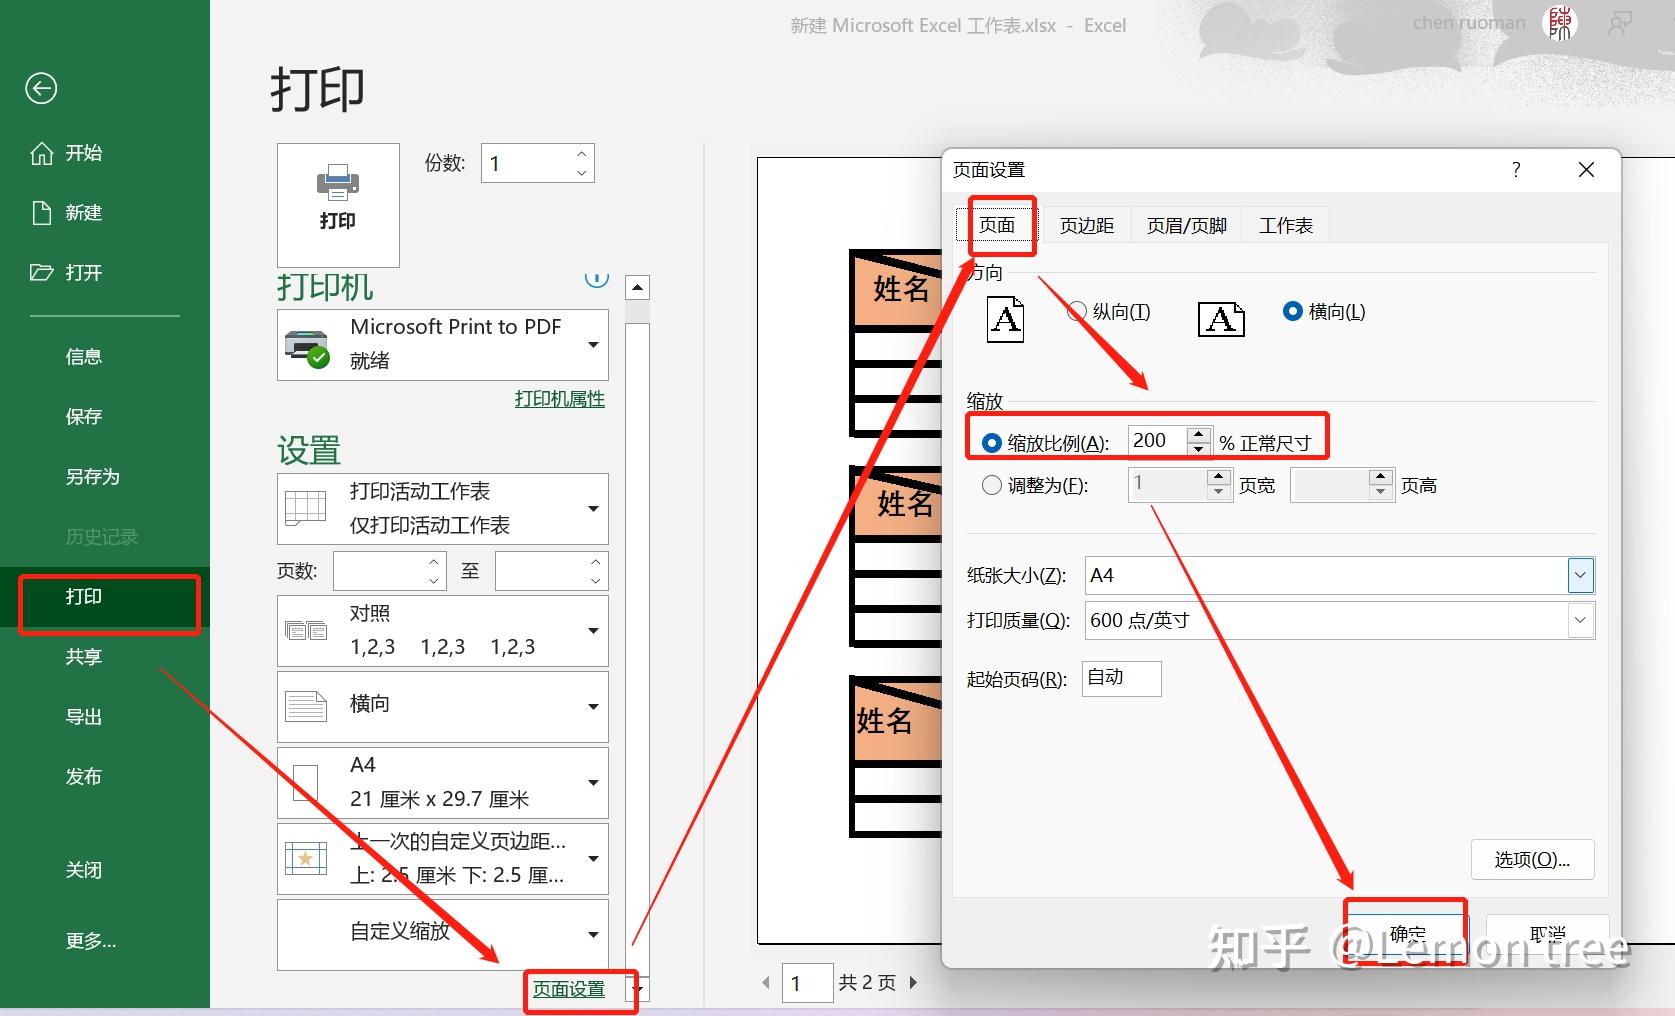Click the feedback person icon in title bar

click(x=1620, y=23)
